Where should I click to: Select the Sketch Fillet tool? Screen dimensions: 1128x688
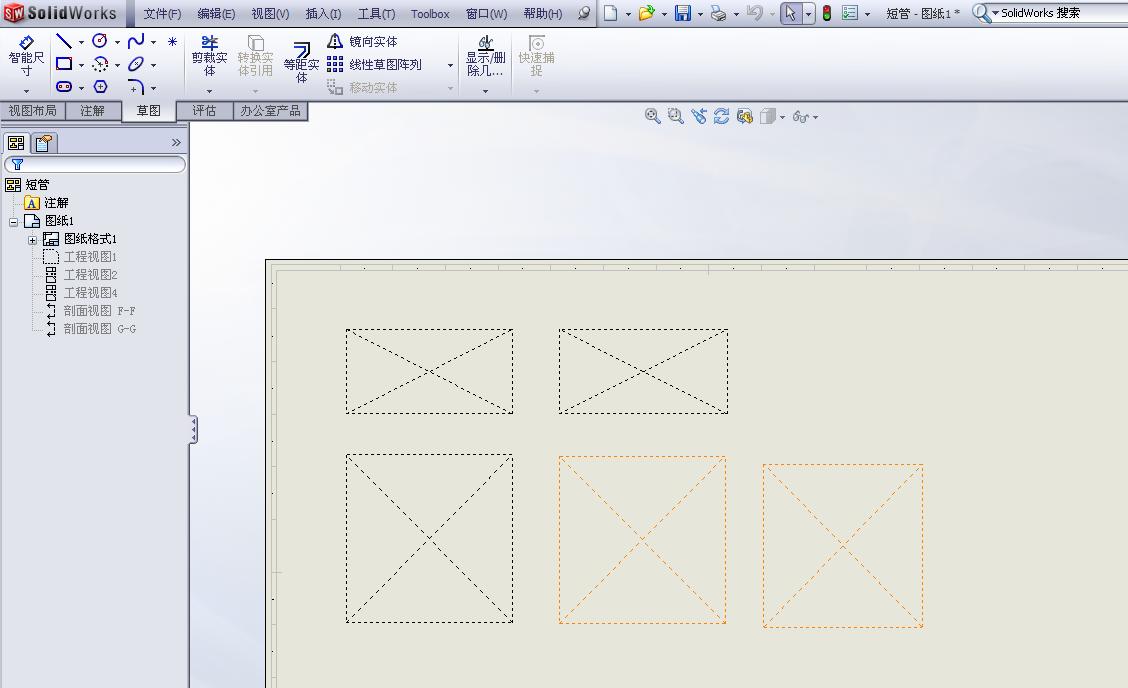136,87
